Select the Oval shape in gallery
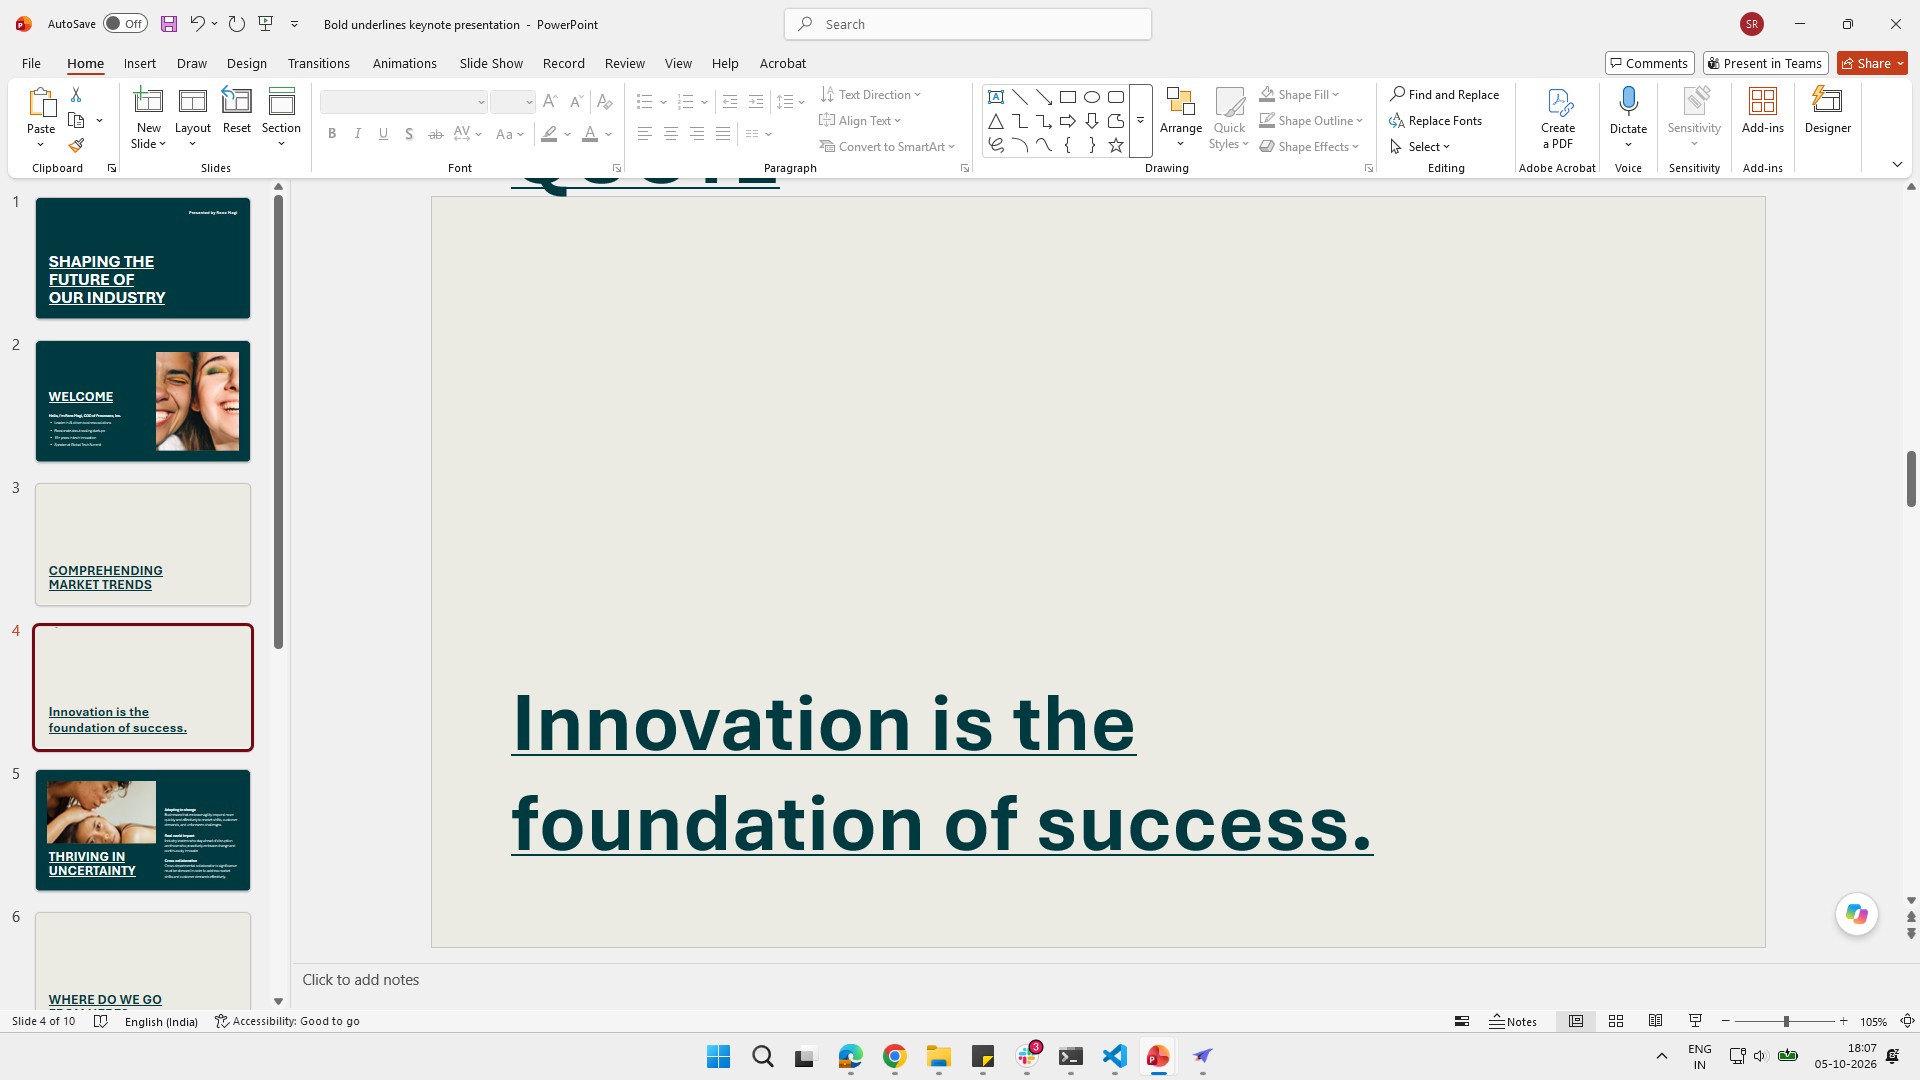This screenshot has height=1080, width=1920. (x=1092, y=97)
